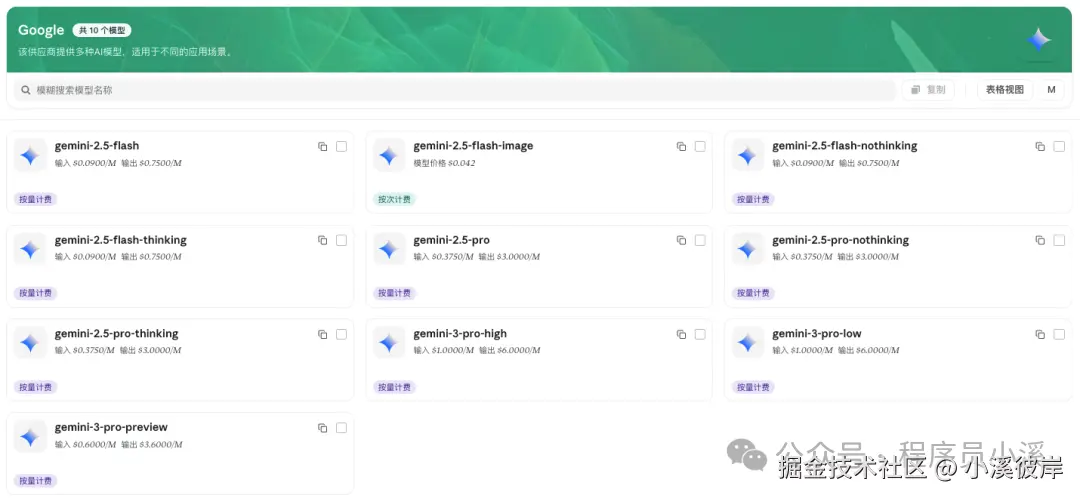The height and width of the screenshot is (498, 1080).
Task: Click the Gemini logo on gemini-2.5-flash-thinking card
Action: (x=30, y=249)
